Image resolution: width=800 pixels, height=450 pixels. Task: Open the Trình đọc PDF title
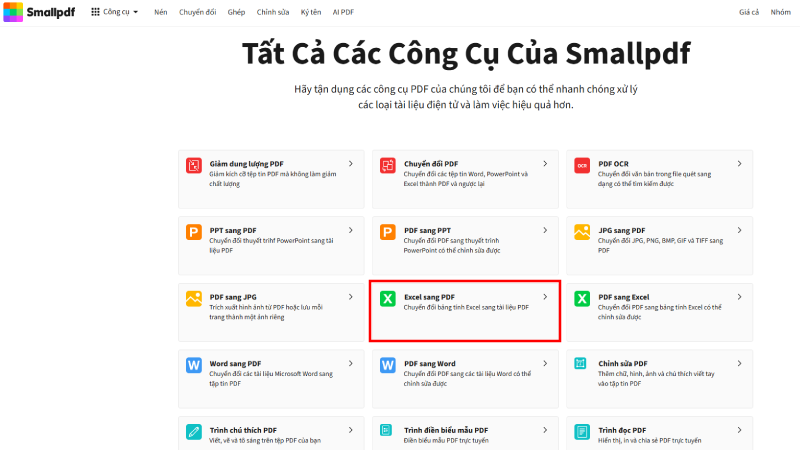[x=622, y=430]
